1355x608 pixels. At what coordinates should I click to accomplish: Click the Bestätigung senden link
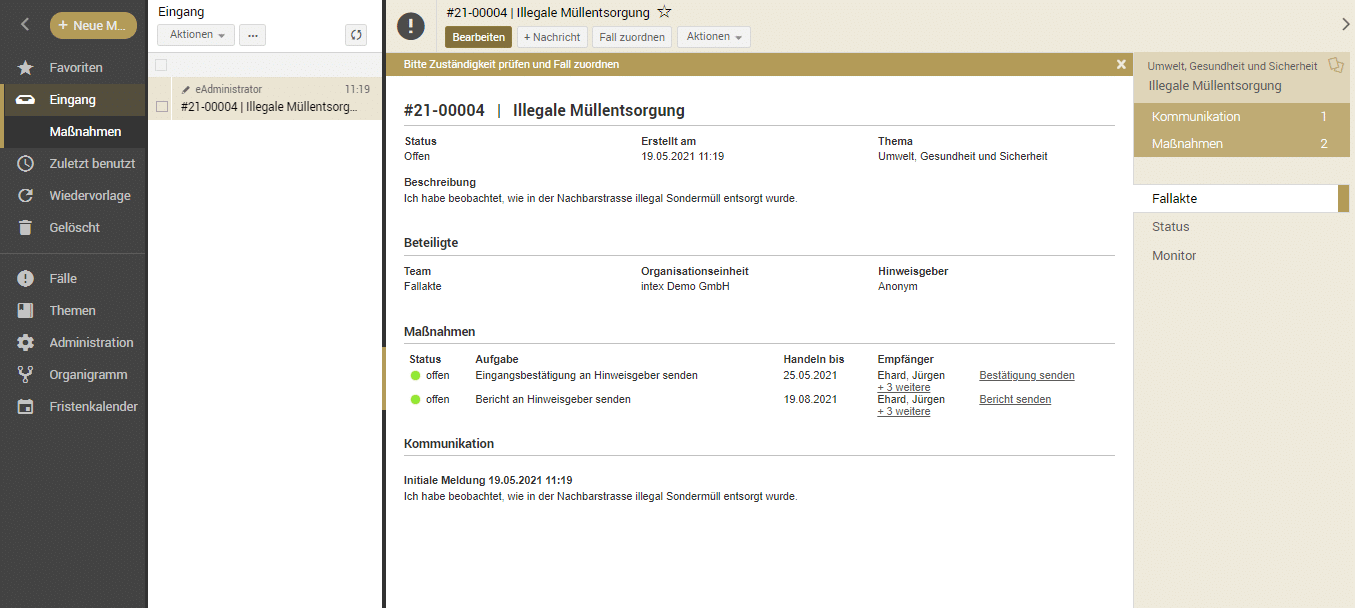[1027, 376]
